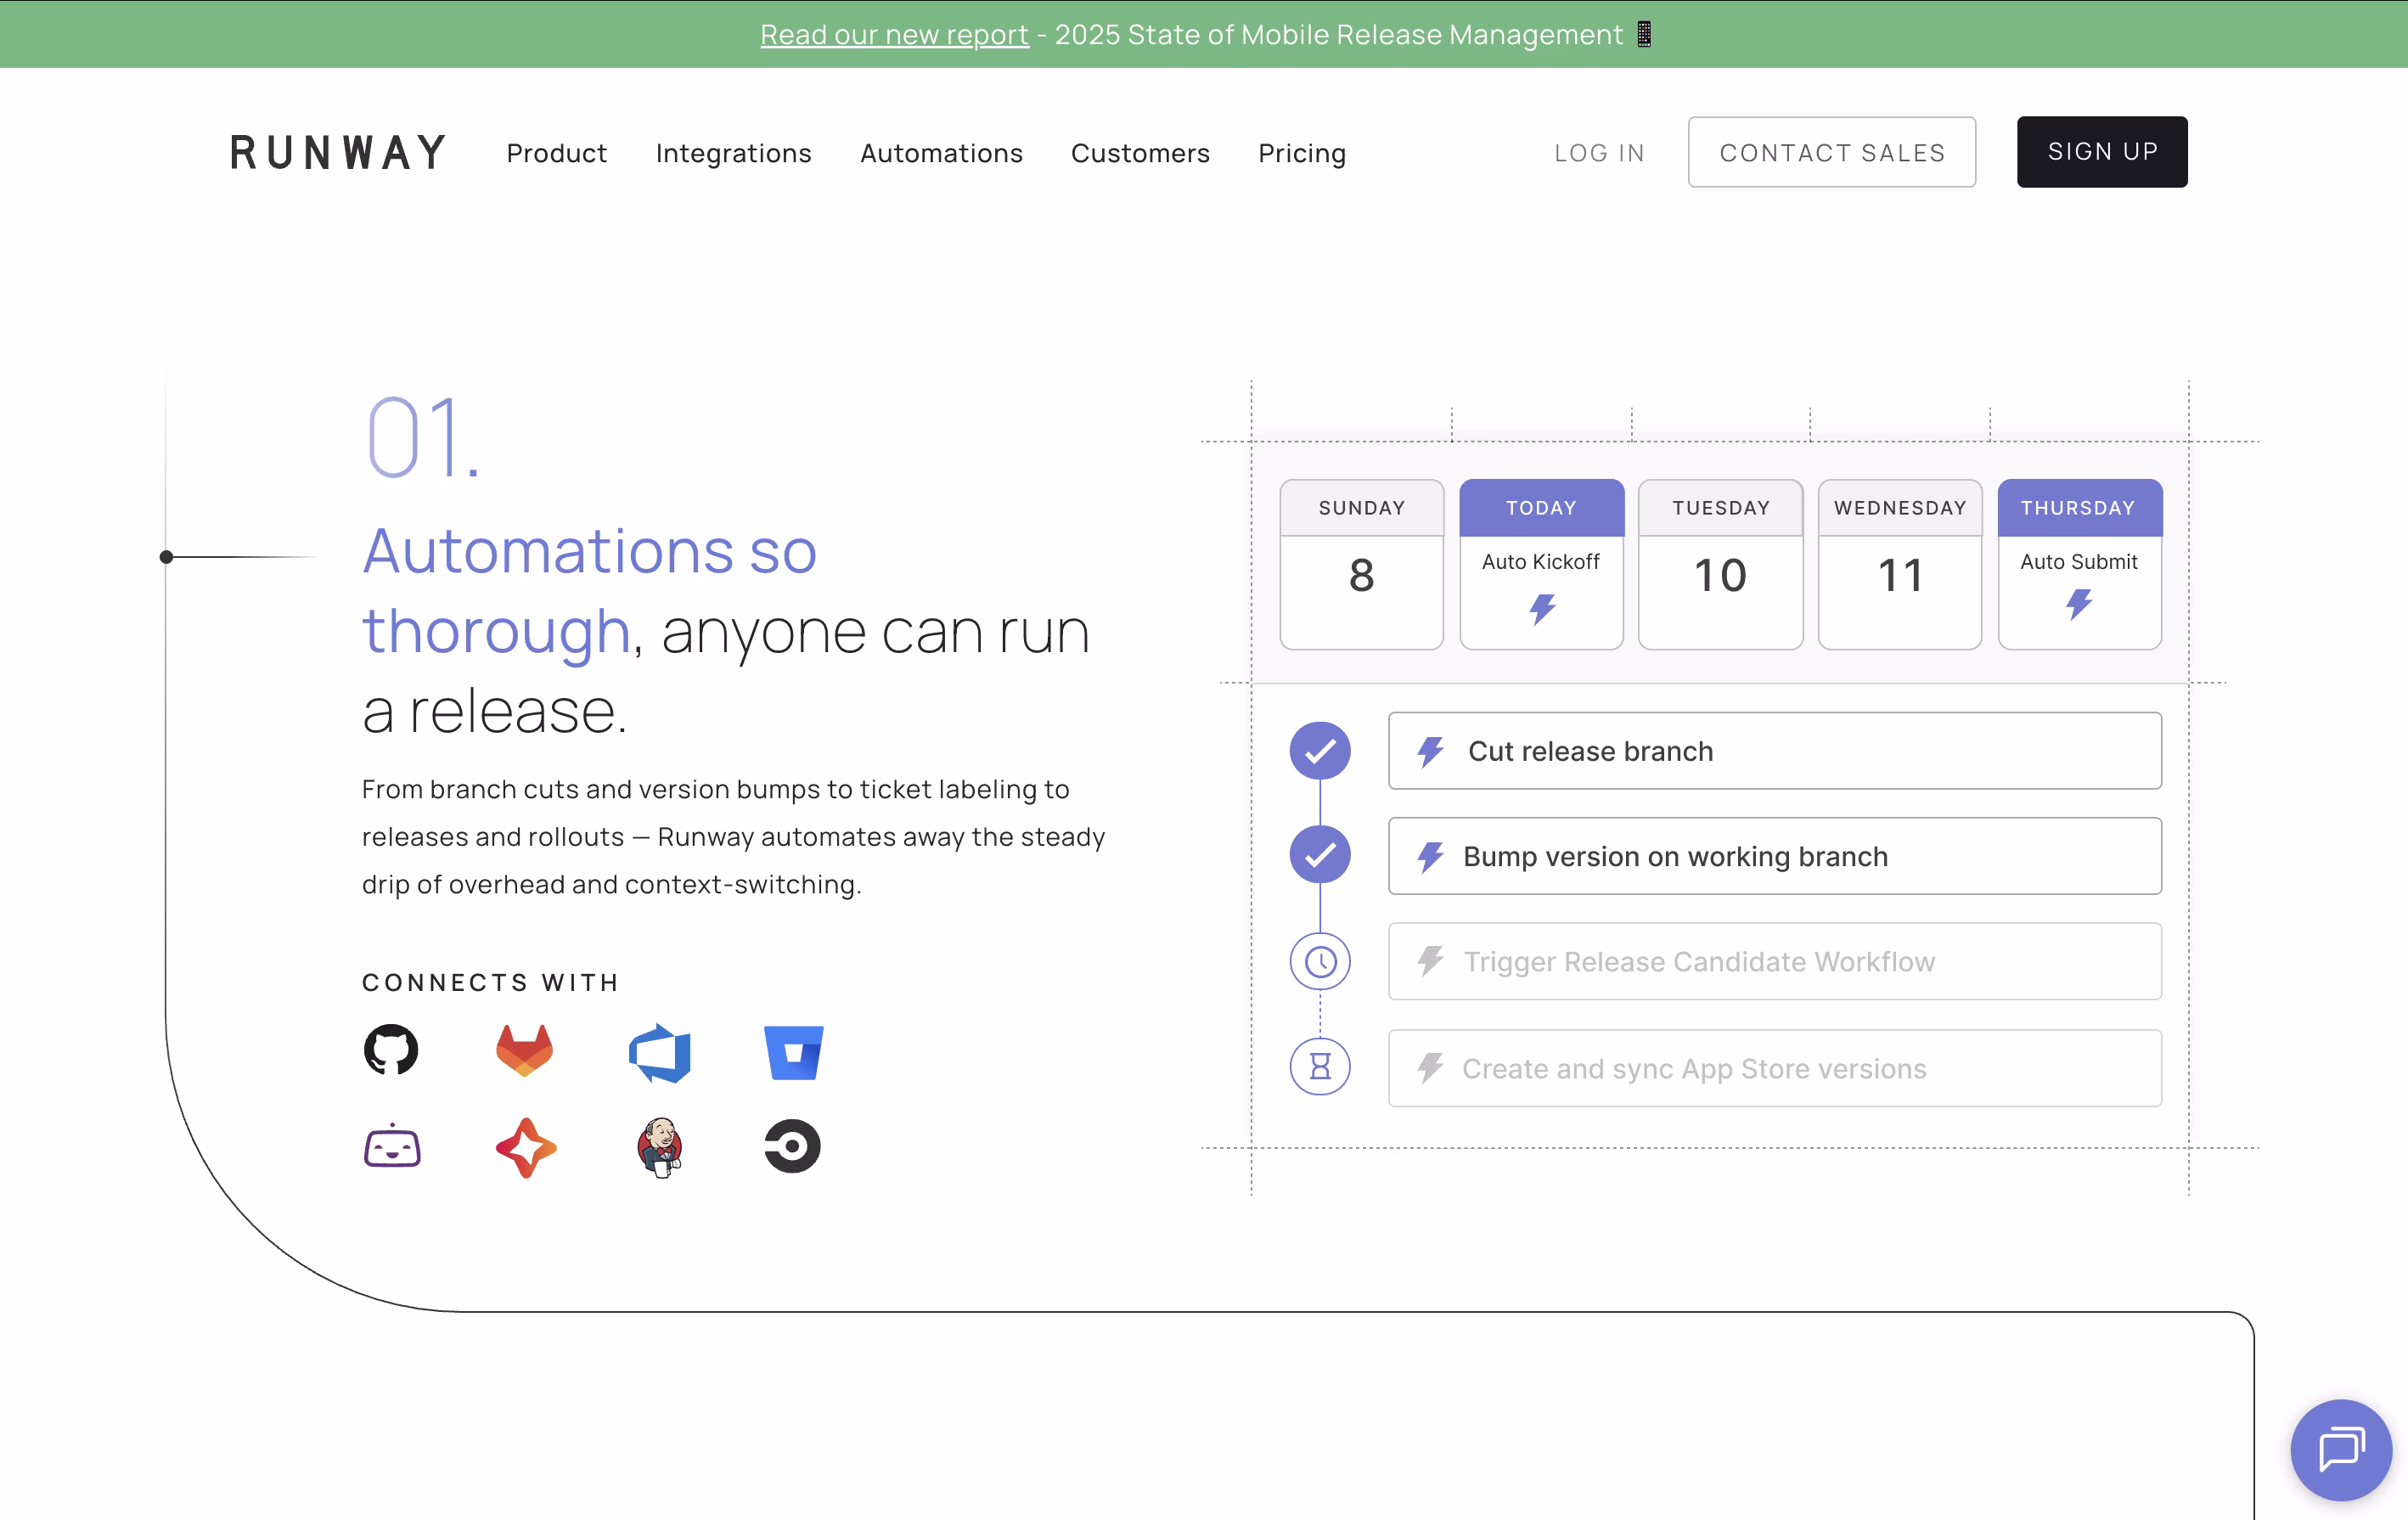Click the CONTACT SALES button
Screen dimensions: 2408x1520
(x=1832, y=152)
